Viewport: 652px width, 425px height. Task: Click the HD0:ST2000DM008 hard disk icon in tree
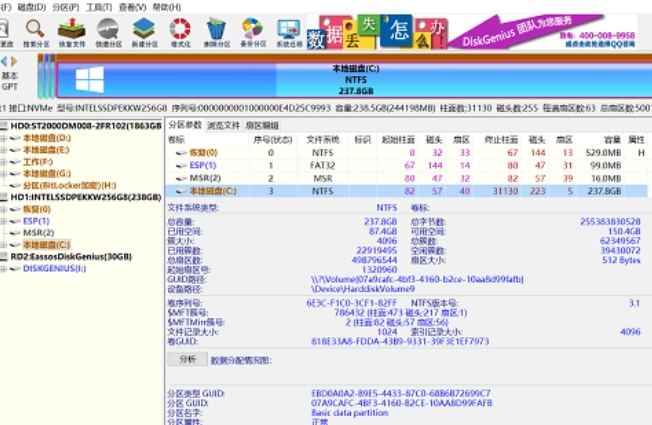point(4,126)
